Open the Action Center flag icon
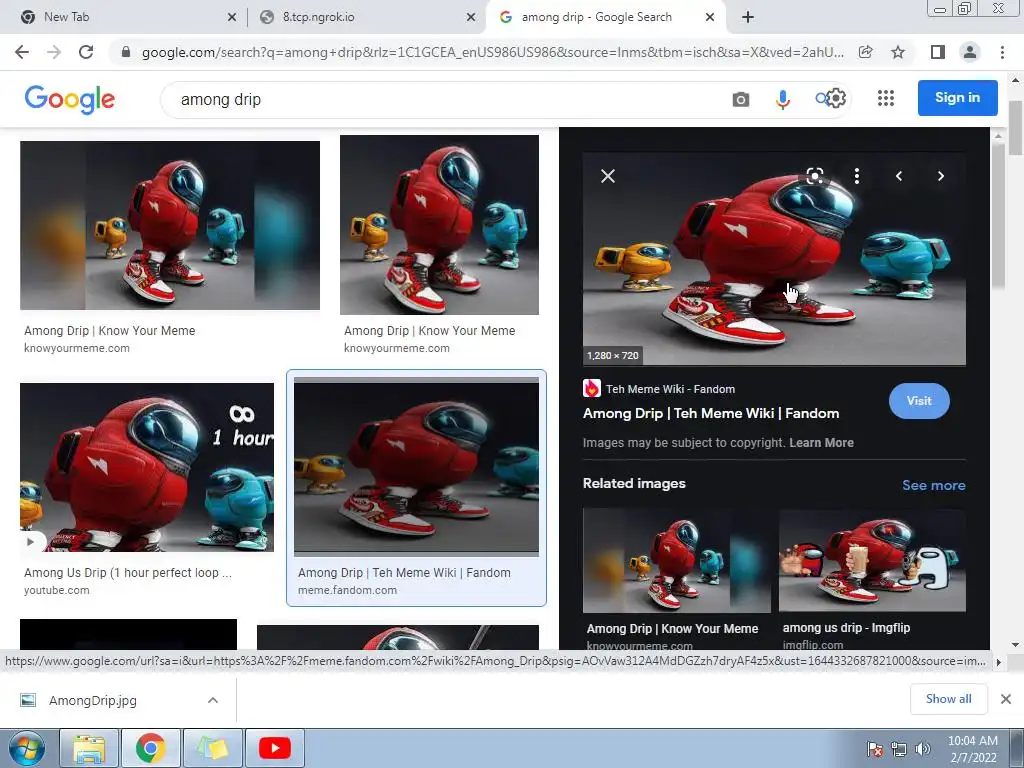The image size is (1024, 768). click(874, 749)
